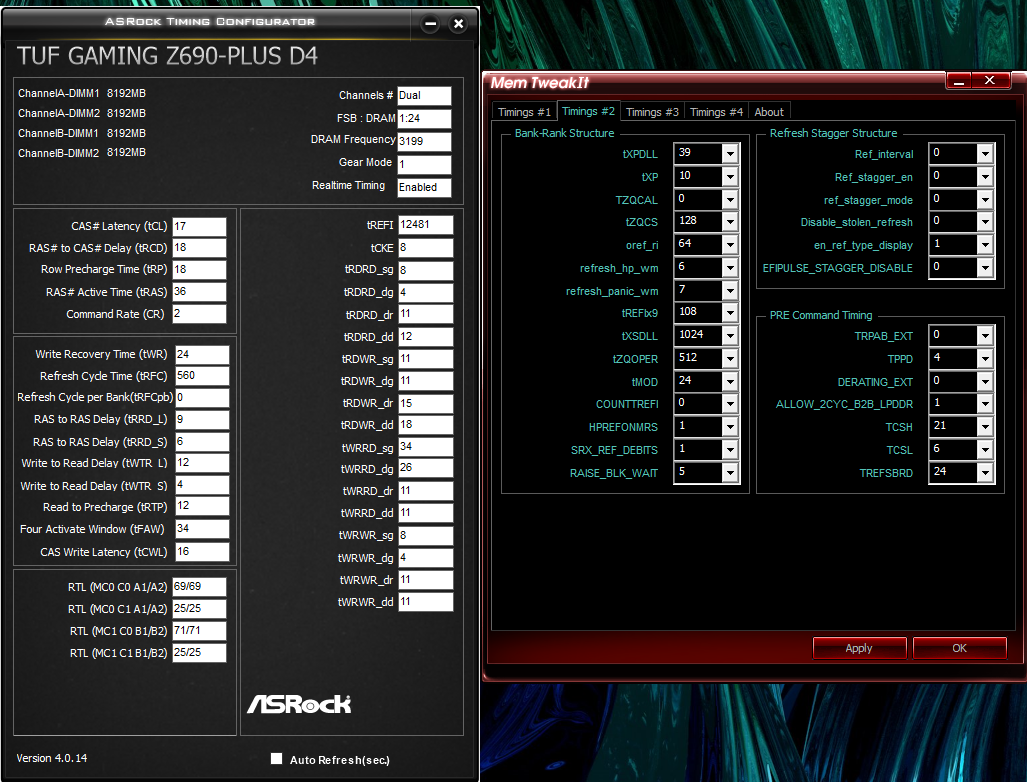Viewport: 1027px width, 782px height.
Task: Open the COUNTTREFI dropdown
Action: point(730,403)
